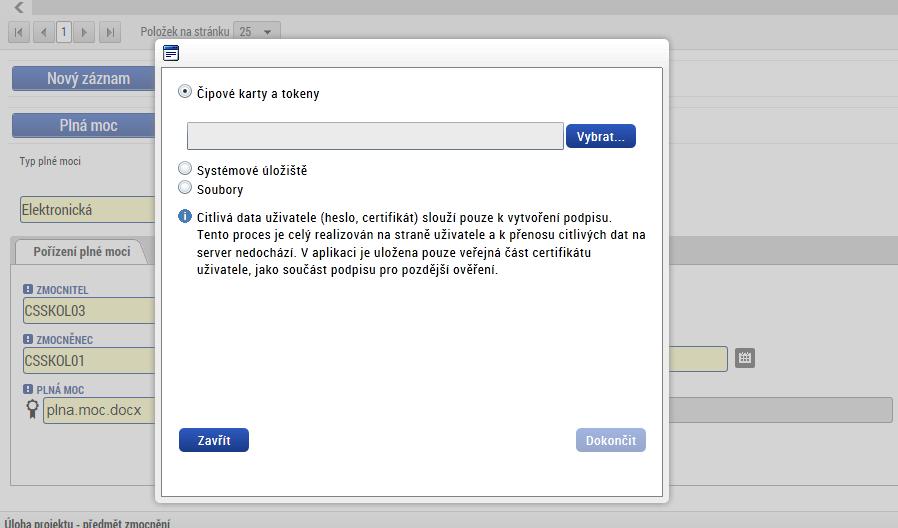This screenshot has width=898, height=528.
Task: Click the Typ plné moci label
Action: pyautogui.click(x=50, y=161)
